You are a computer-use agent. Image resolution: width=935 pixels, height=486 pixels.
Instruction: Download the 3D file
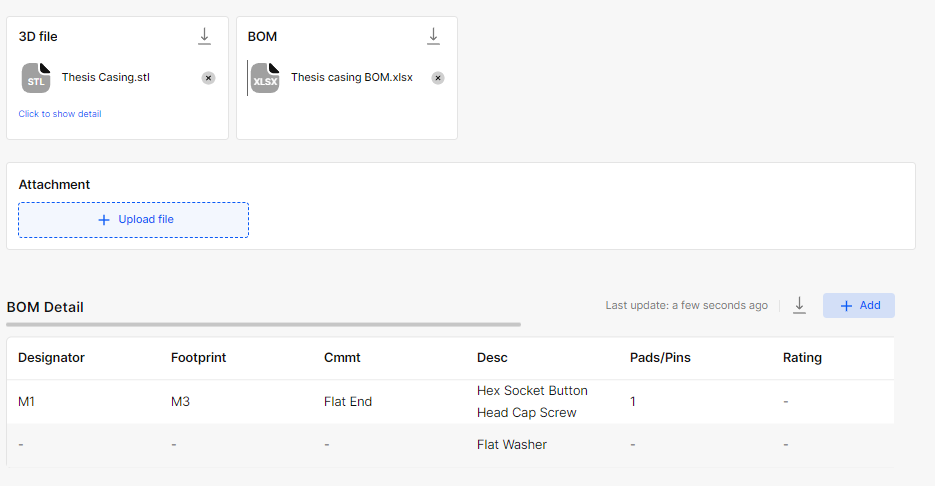point(205,36)
